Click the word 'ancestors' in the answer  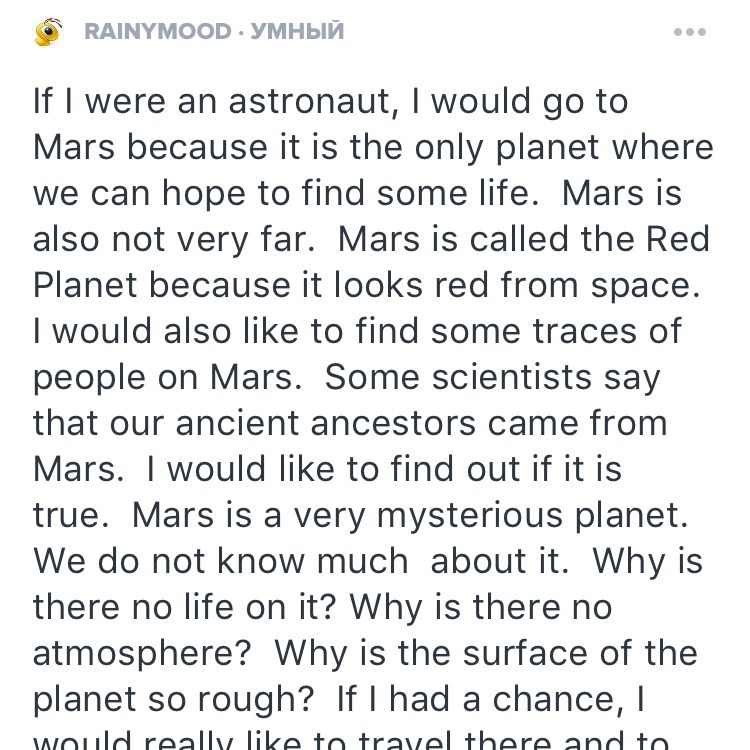(x=394, y=423)
